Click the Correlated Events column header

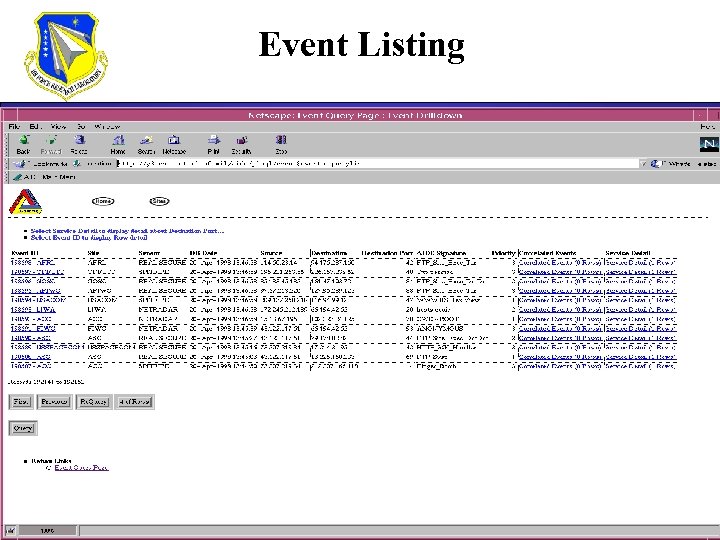547,253
